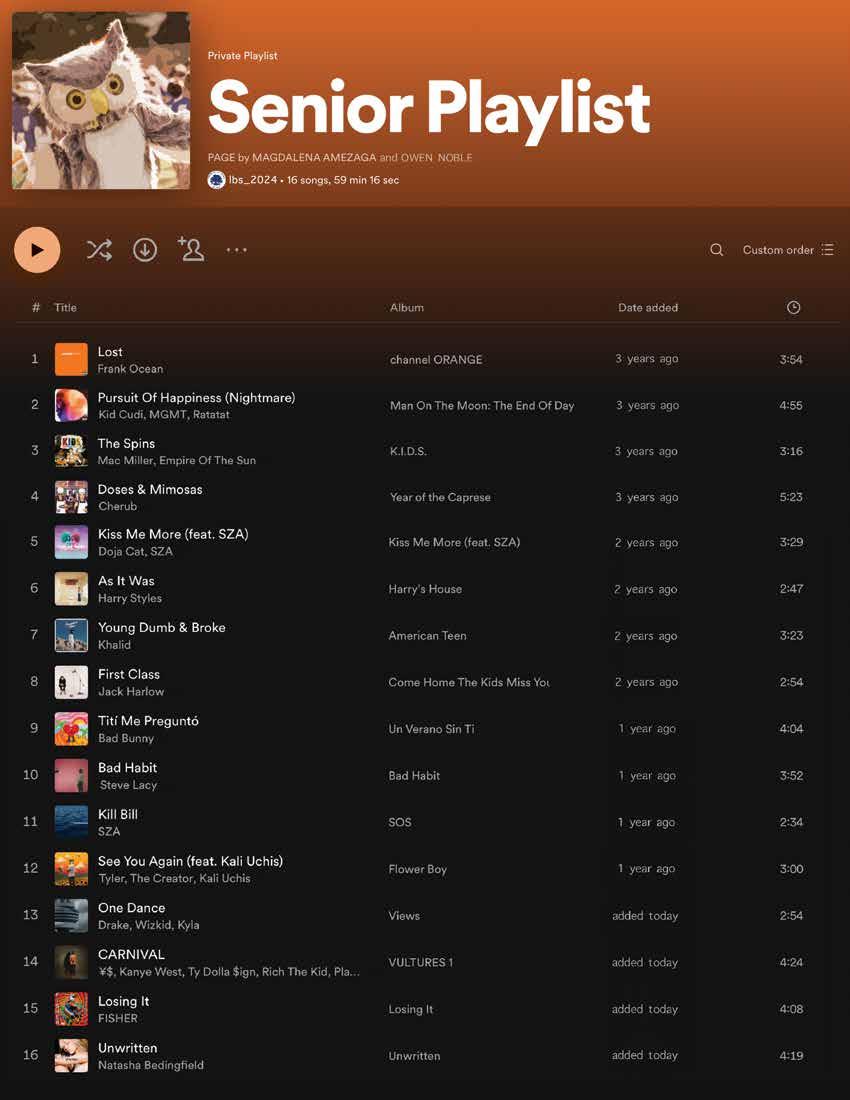Open the Harry's House album link
Screen dimensions: 850x1100
coord(425,589)
